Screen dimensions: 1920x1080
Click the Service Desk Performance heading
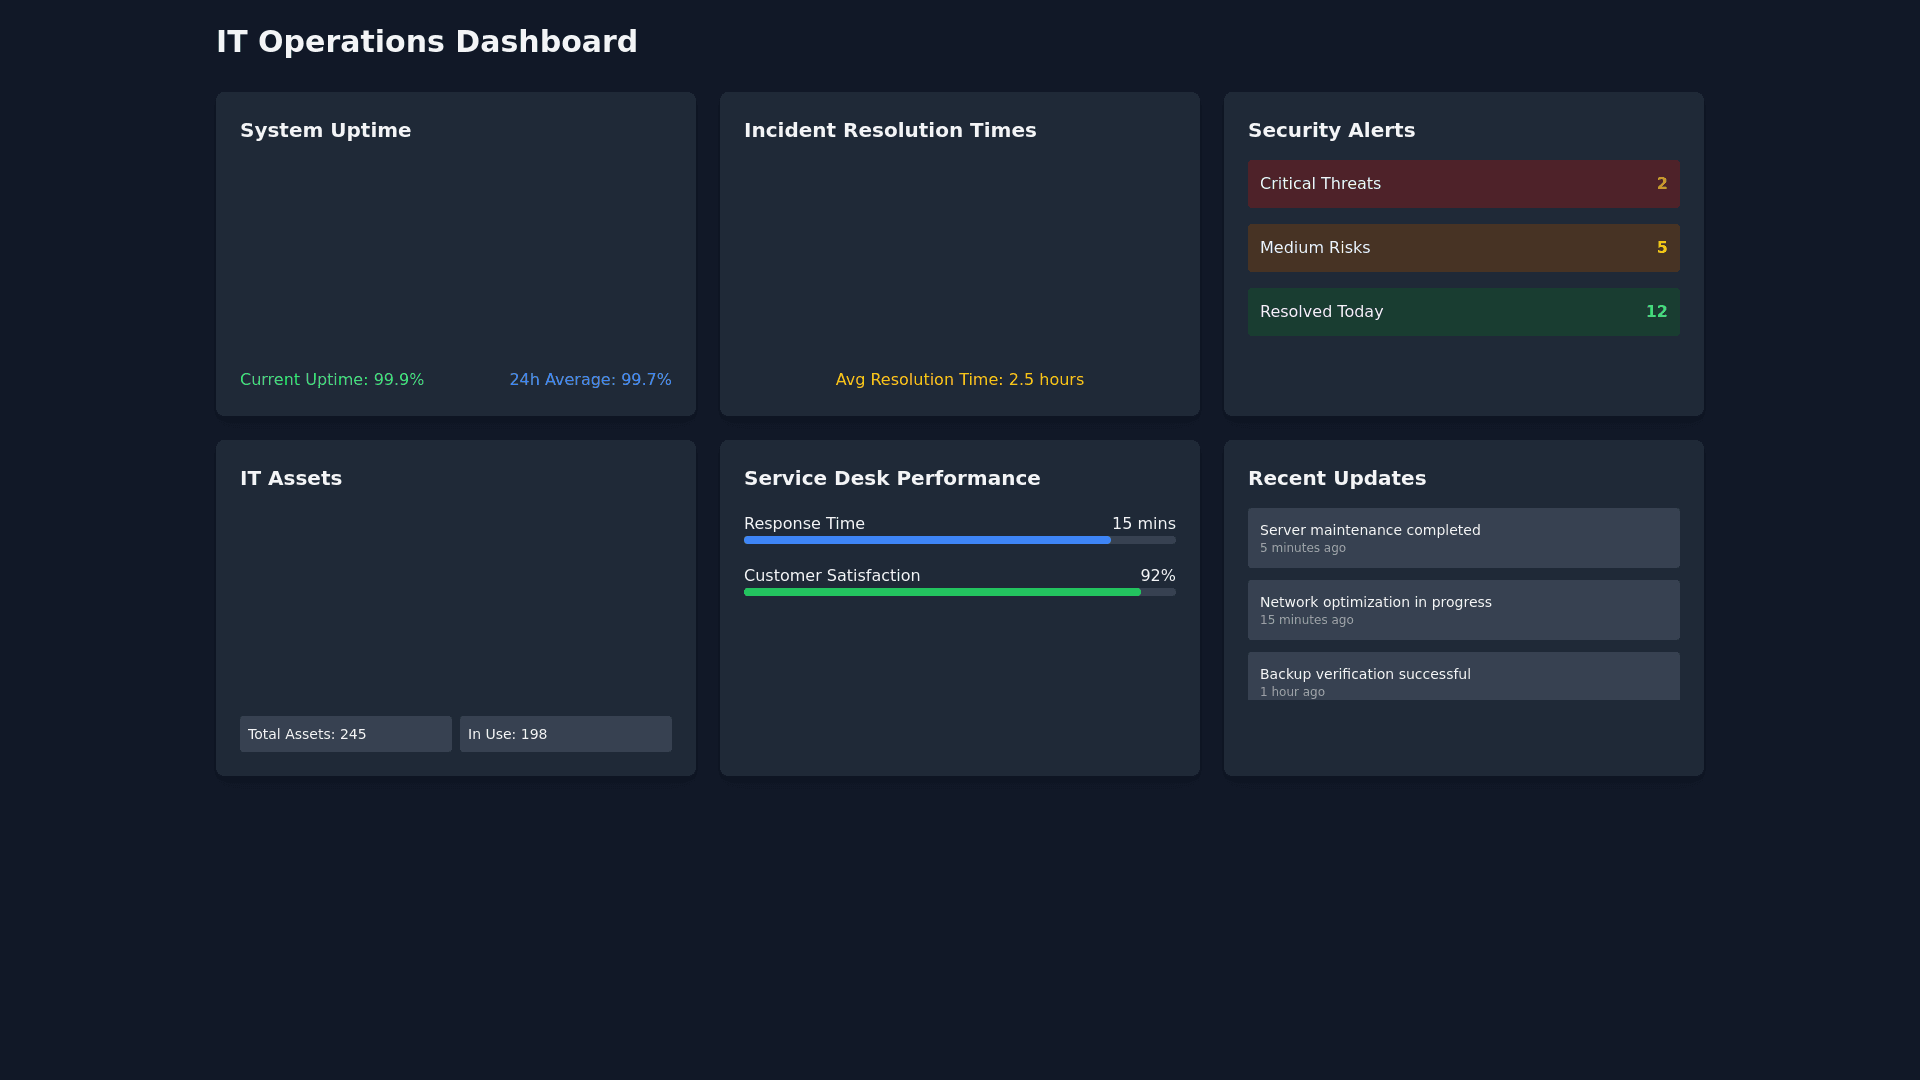891,479
